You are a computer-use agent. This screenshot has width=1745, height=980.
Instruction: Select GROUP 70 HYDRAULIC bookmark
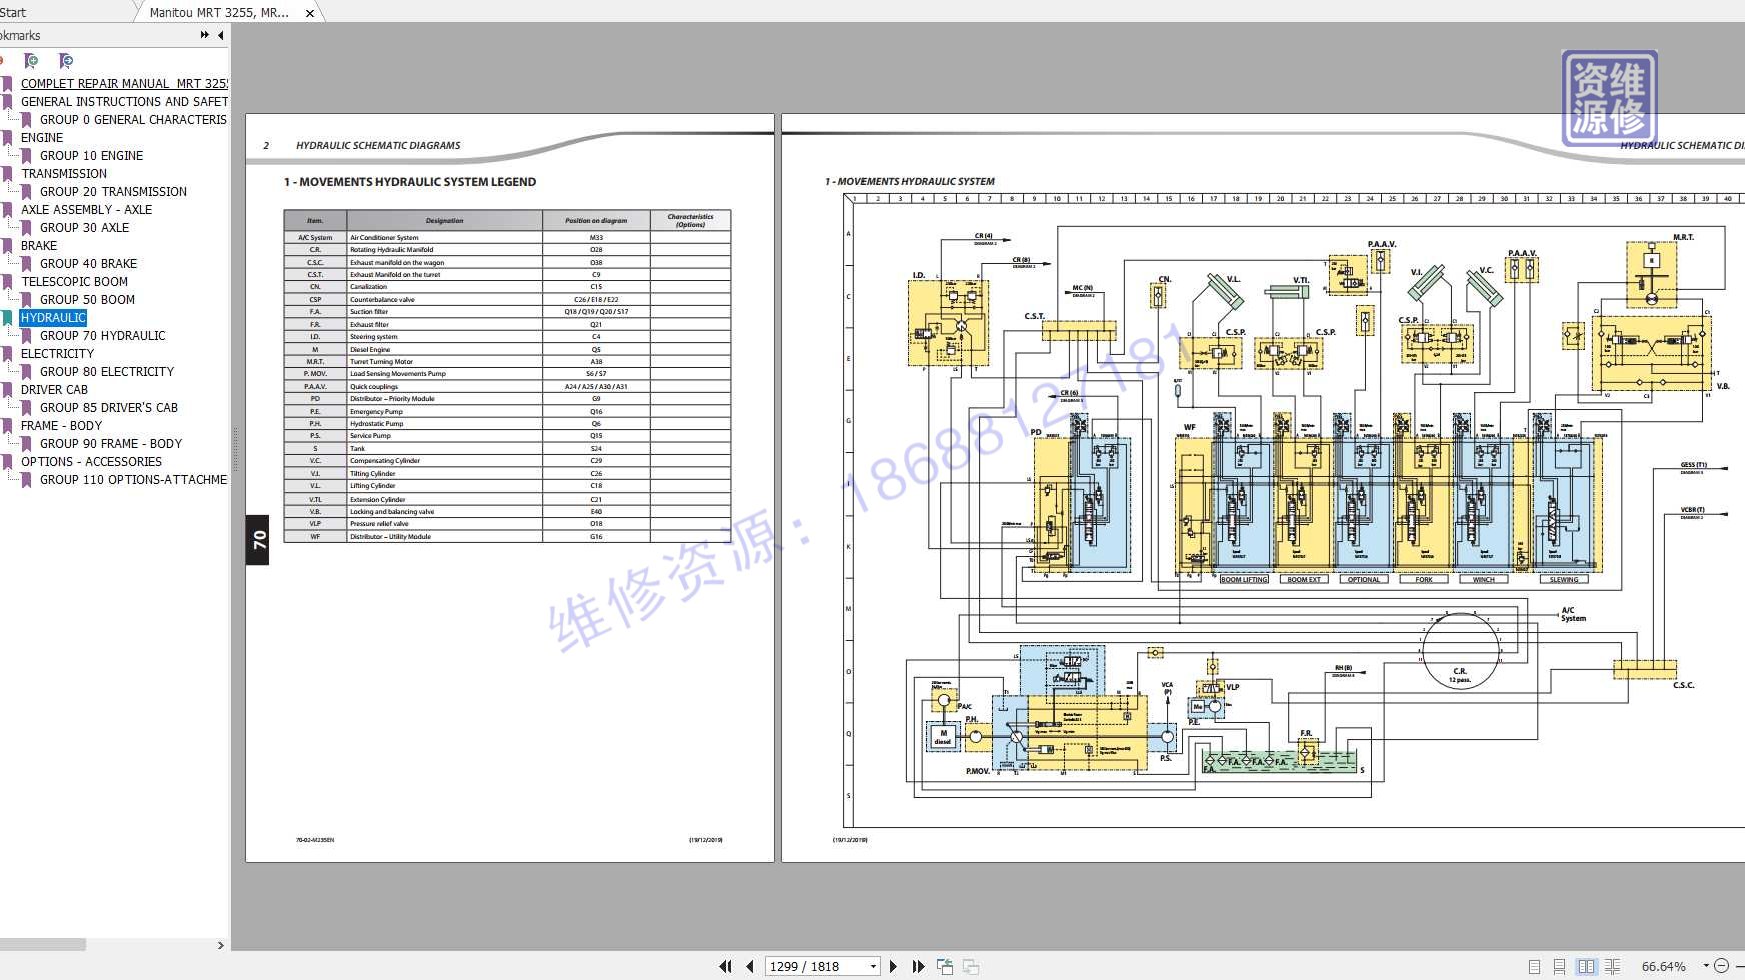click(103, 336)
